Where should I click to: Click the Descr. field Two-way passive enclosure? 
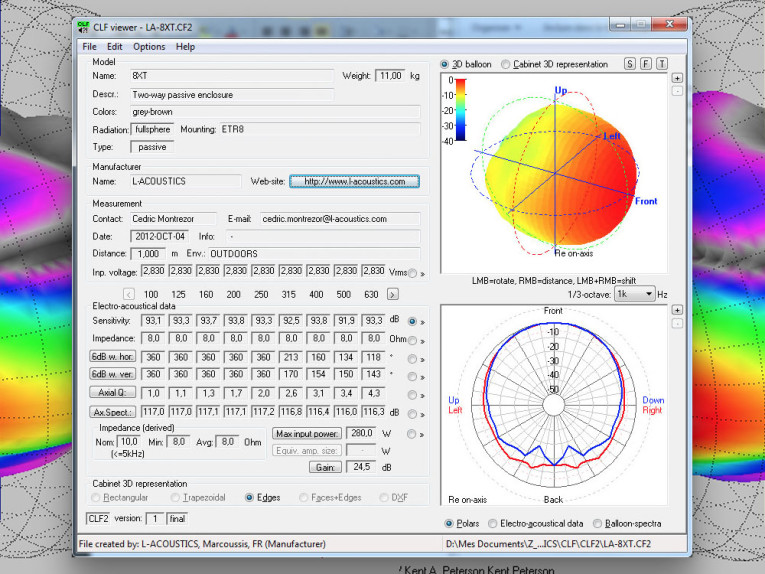[232, 95]
